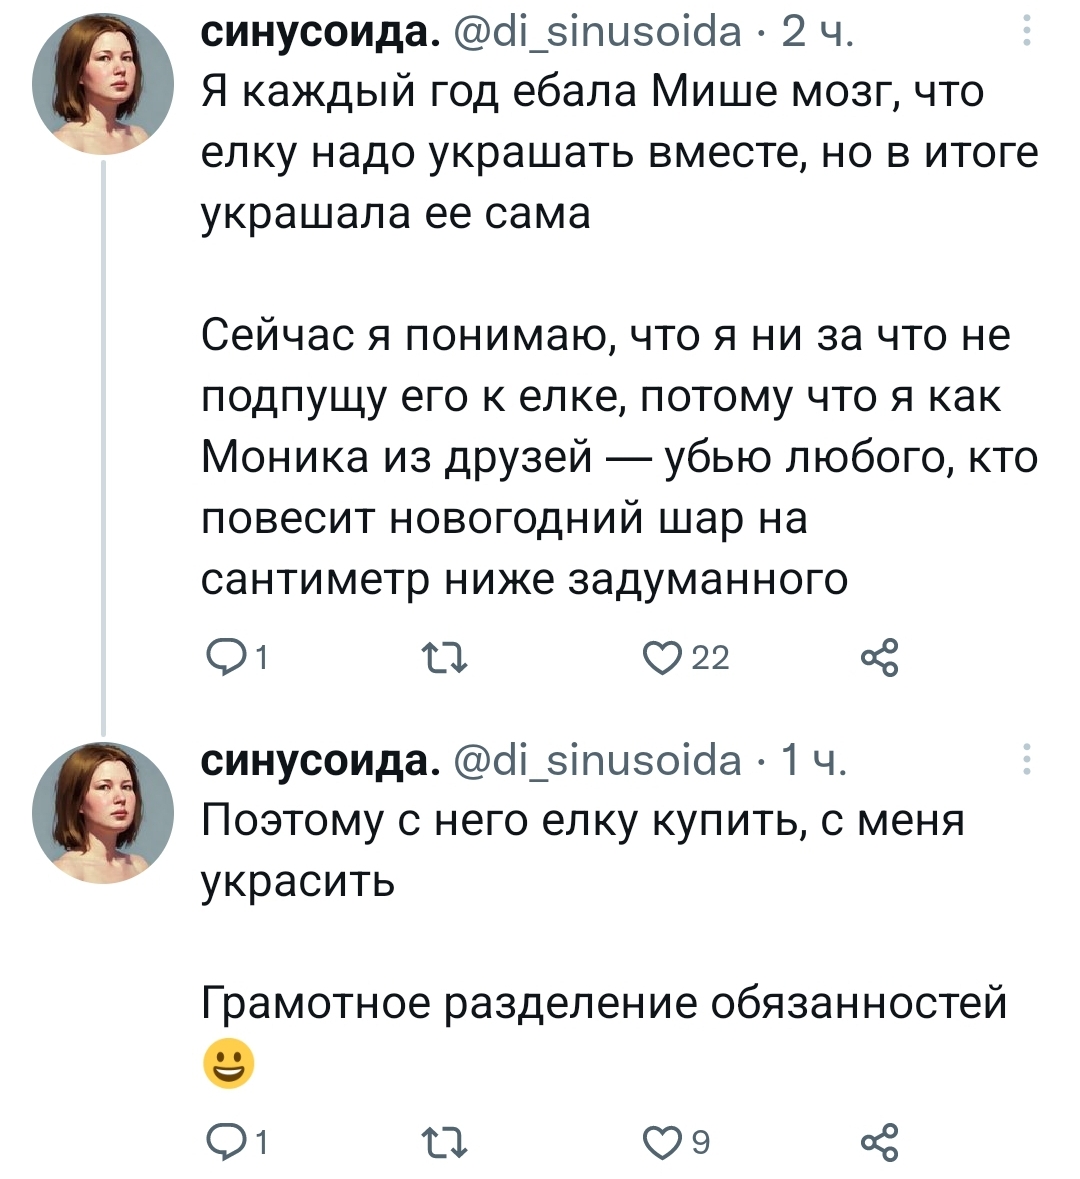
Task: Open the 1 ч. timestamp of the second tweet
Action: [x=813, y=761]
